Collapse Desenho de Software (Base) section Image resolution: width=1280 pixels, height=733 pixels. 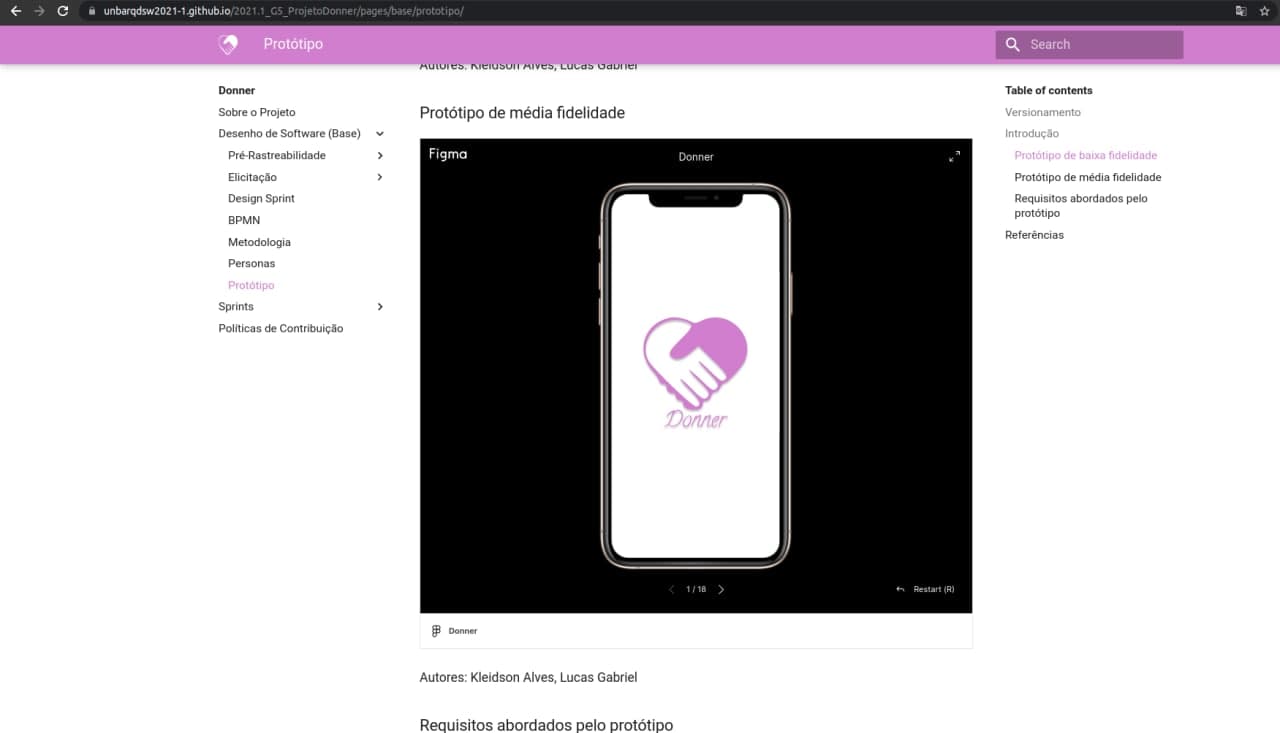[380, 134]
